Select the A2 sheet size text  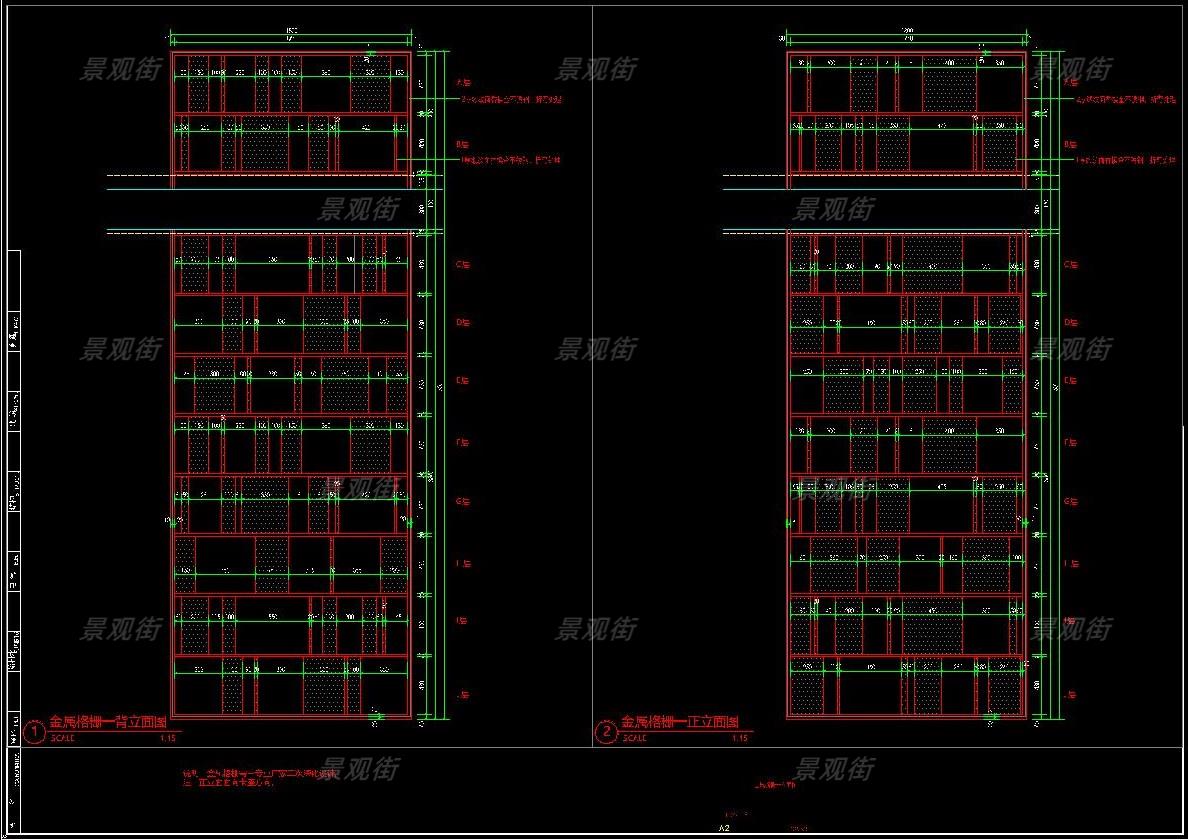(725, 828)
